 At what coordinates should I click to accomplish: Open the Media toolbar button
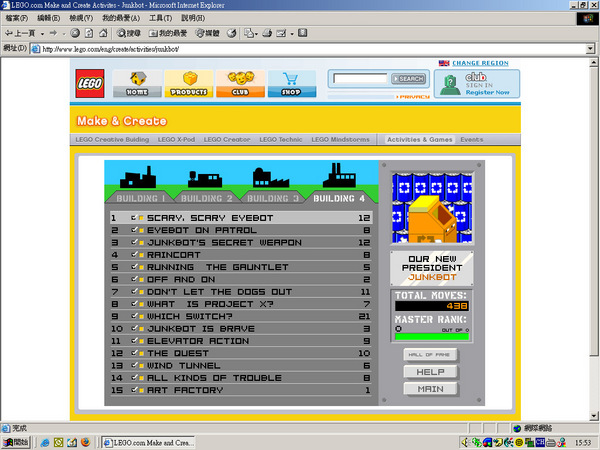[207, 33]
